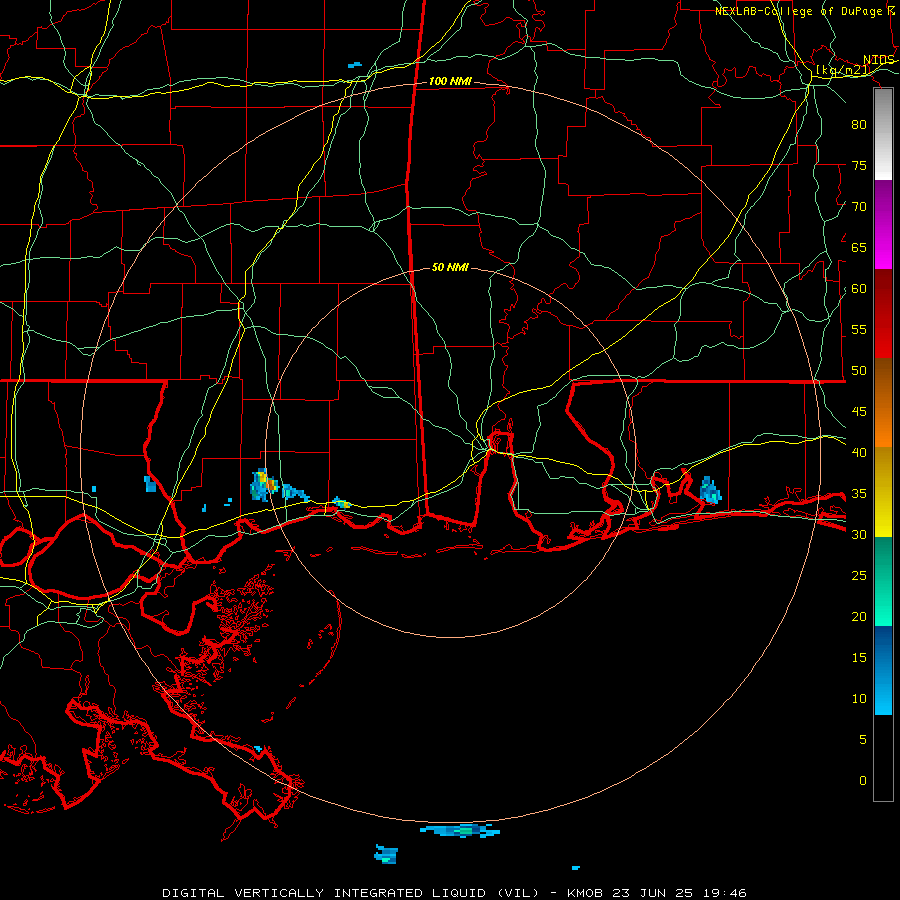Click the scale value 70
This screenshot has width=900, height=900.
coord(859,207)
